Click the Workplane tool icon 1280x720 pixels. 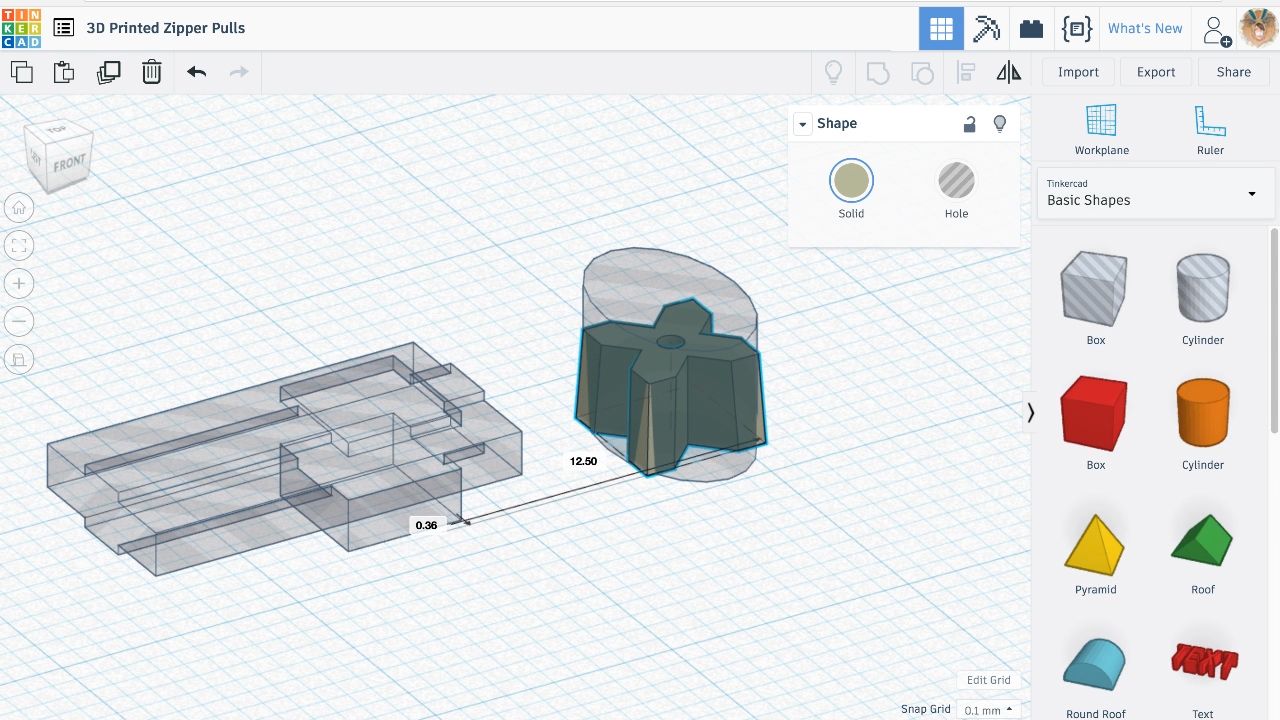tap(1101, 130)
